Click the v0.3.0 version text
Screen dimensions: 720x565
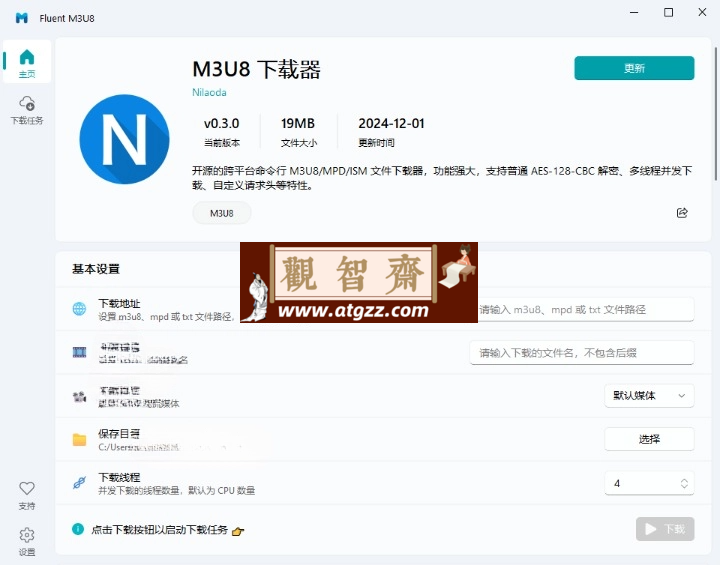click(221, 124)
